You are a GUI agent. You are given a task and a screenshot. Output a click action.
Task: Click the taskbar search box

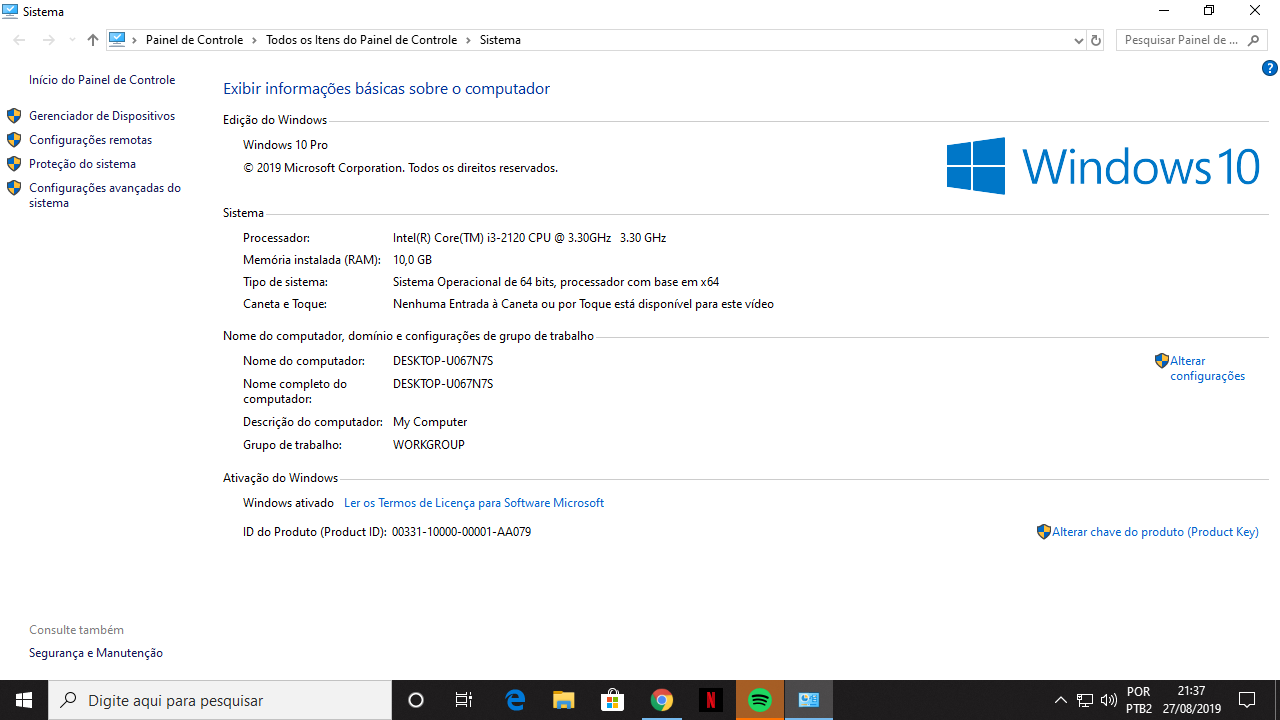pyautogui.click(x=220, y=700)
